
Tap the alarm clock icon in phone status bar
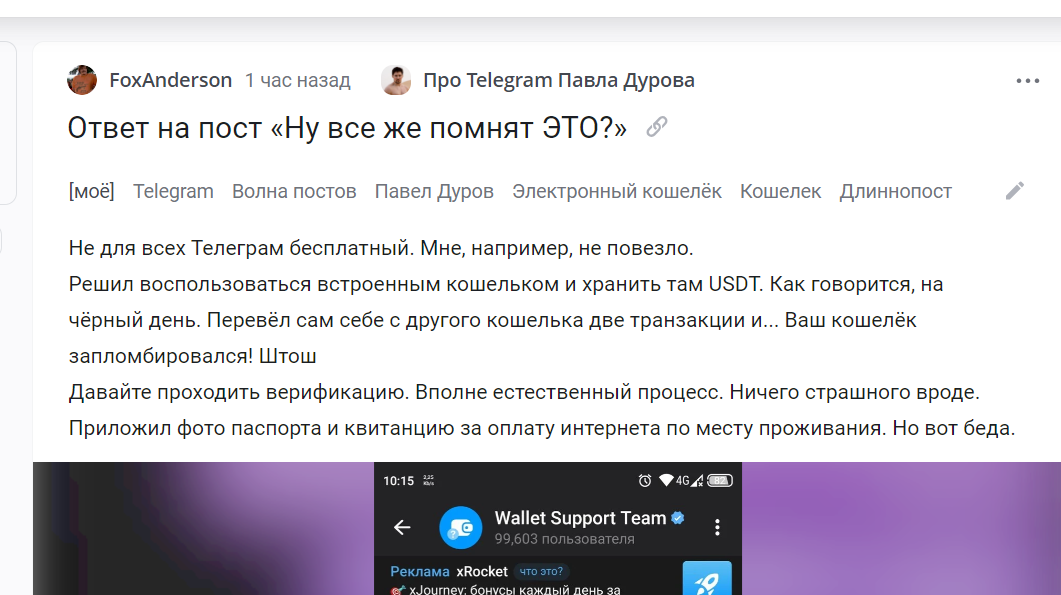tap(645, 481)
